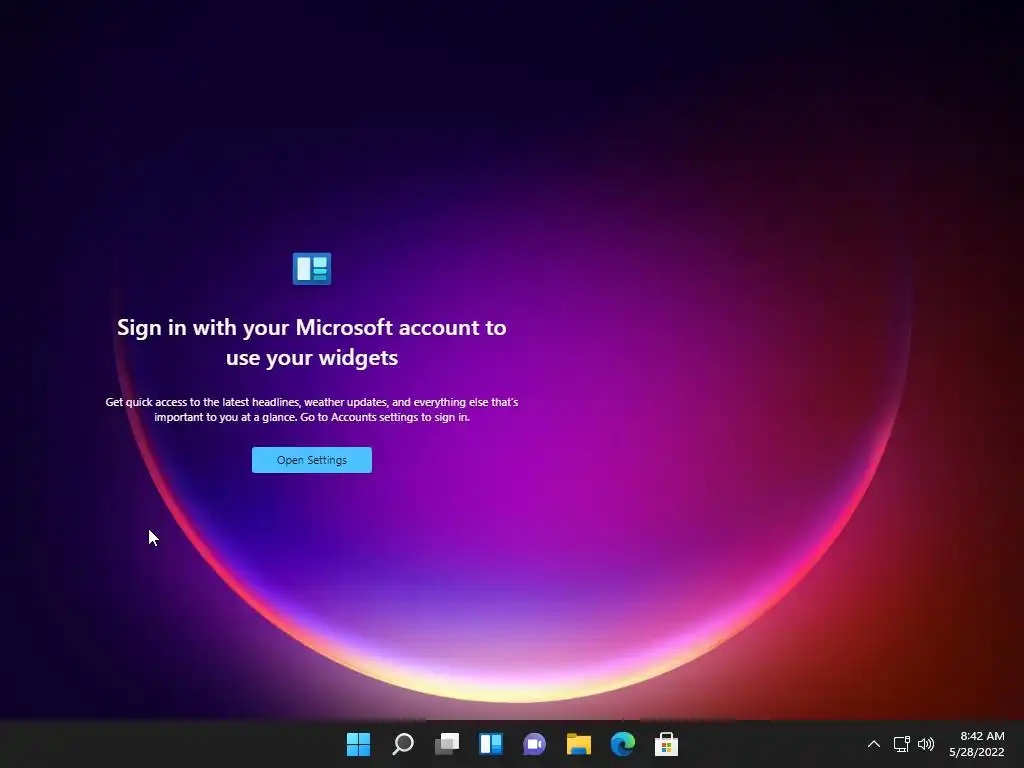Image resolution: width=1024 pixels, height=768 pixels.
Task: Click the Widgets logo above sign-in heading
Action: click(312, 268)
